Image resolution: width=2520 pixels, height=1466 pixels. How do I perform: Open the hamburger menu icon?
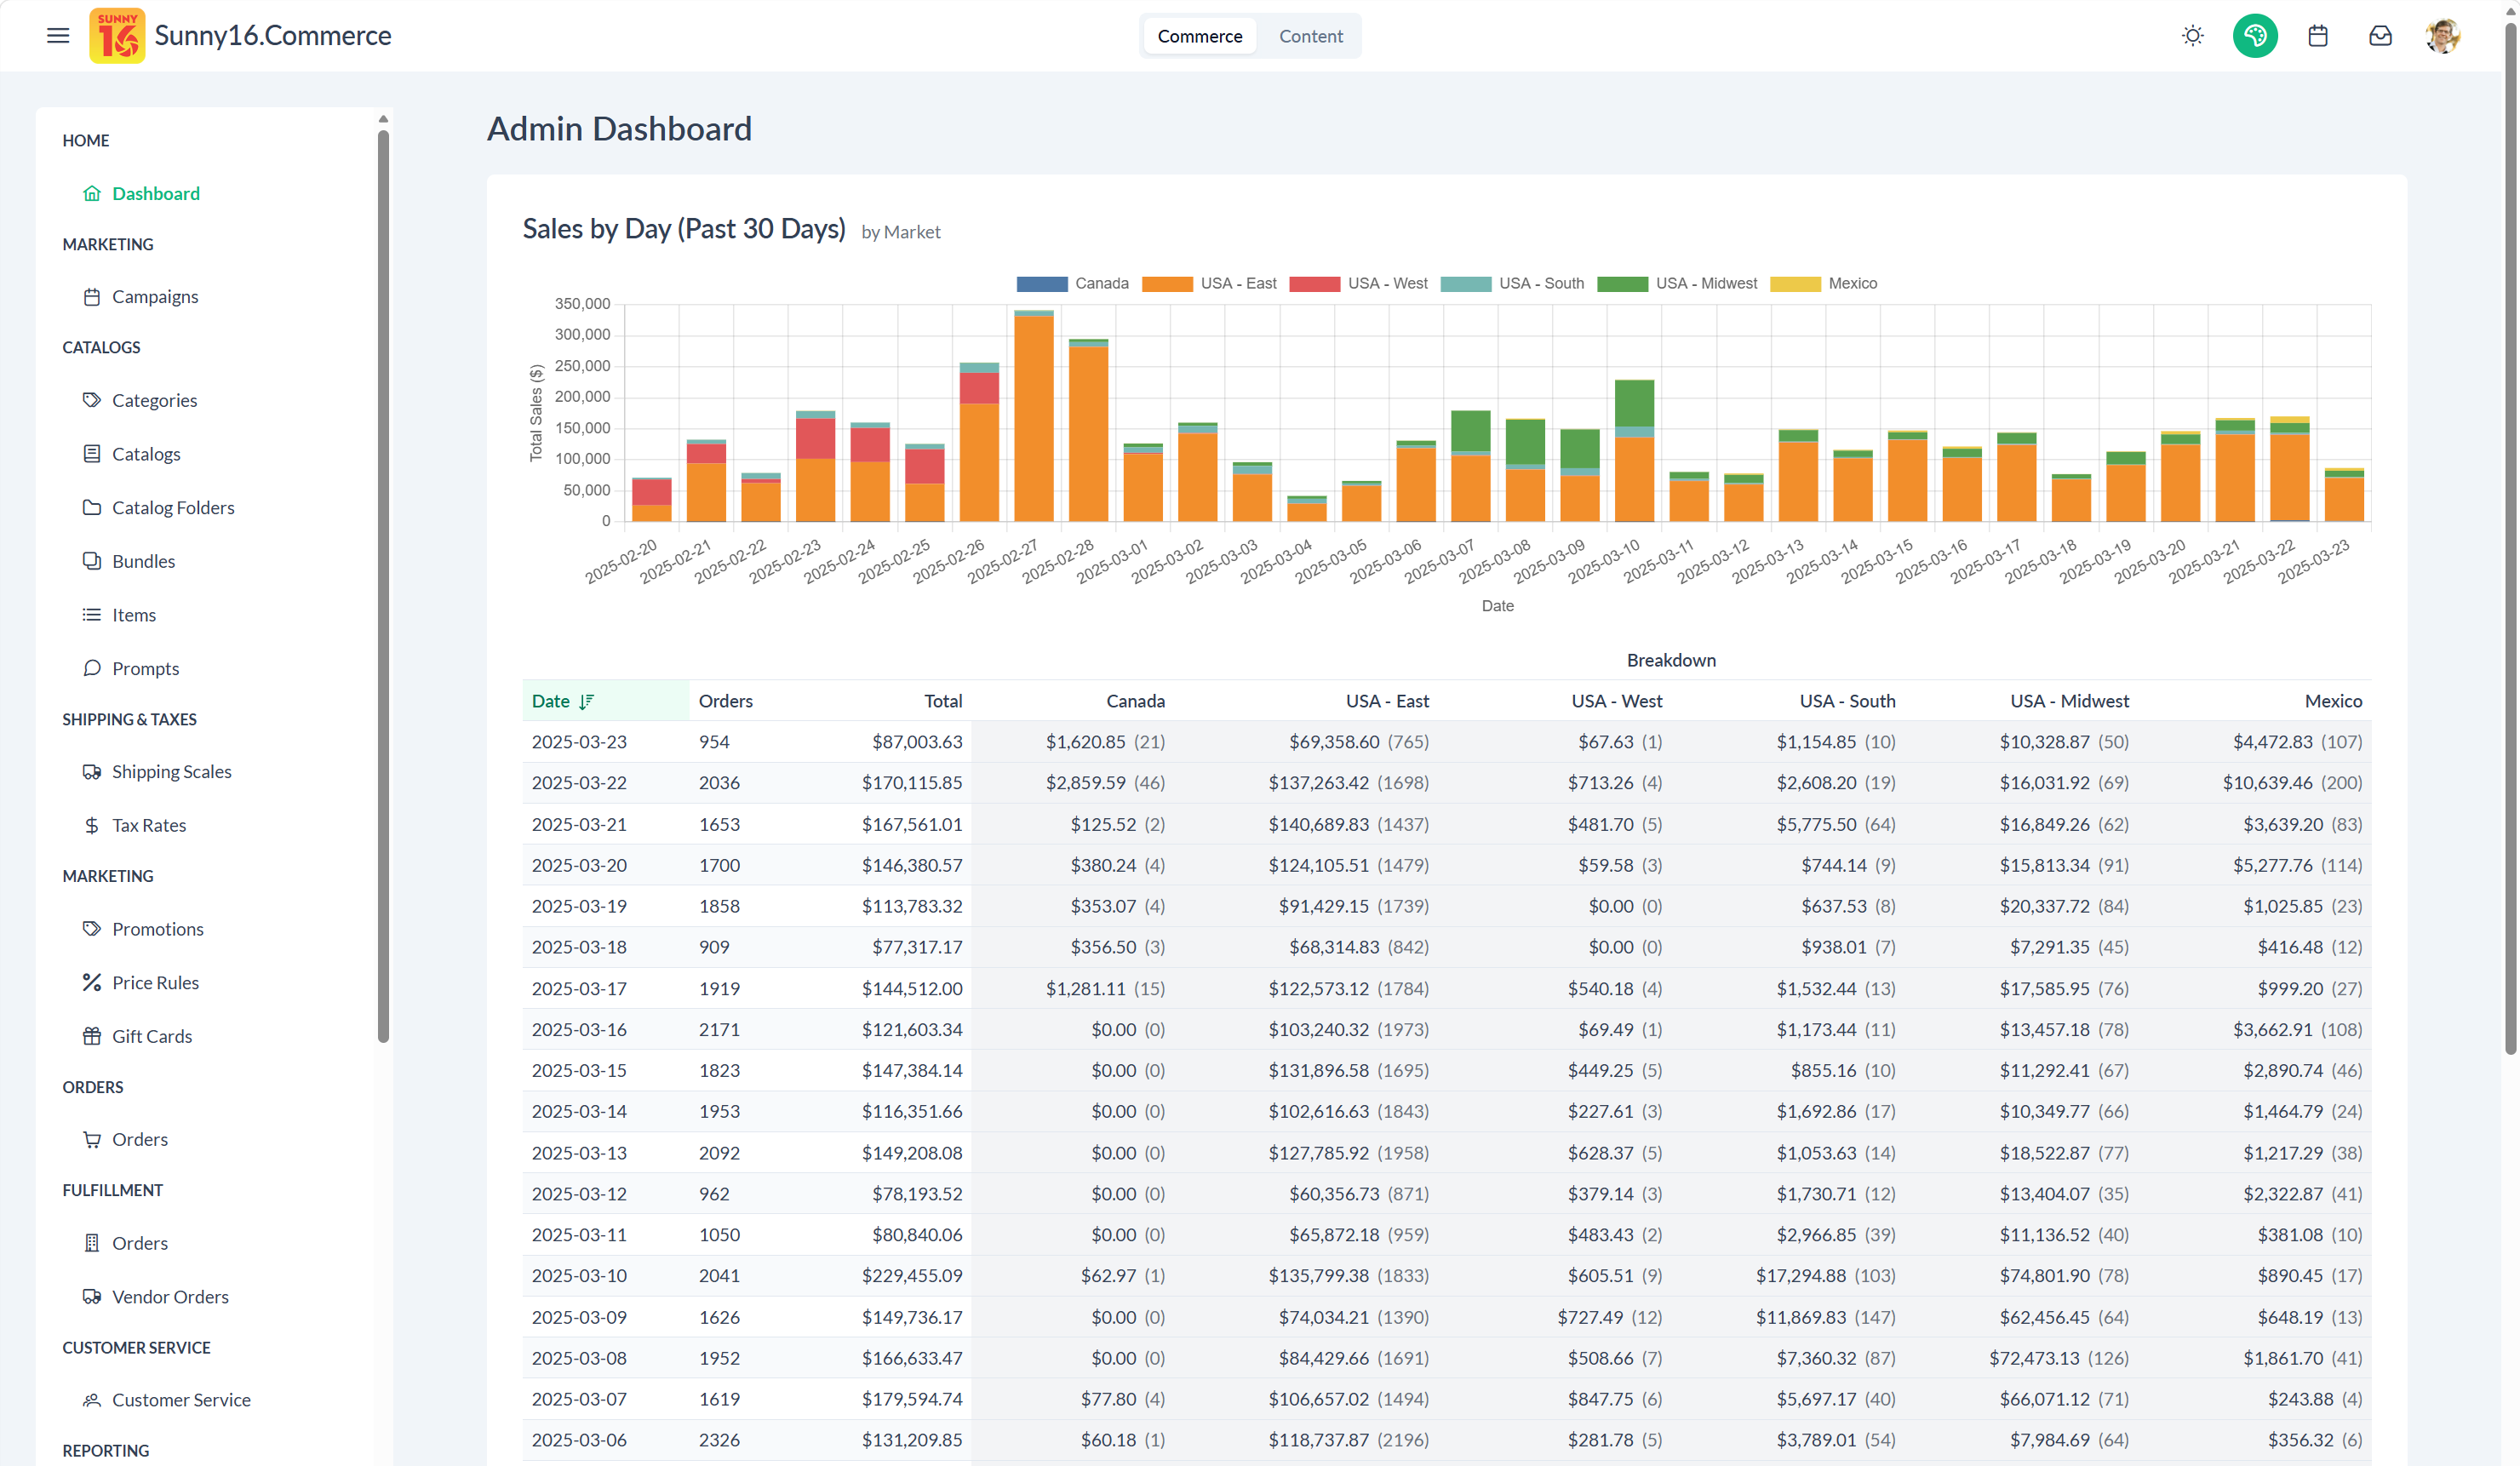58,36
